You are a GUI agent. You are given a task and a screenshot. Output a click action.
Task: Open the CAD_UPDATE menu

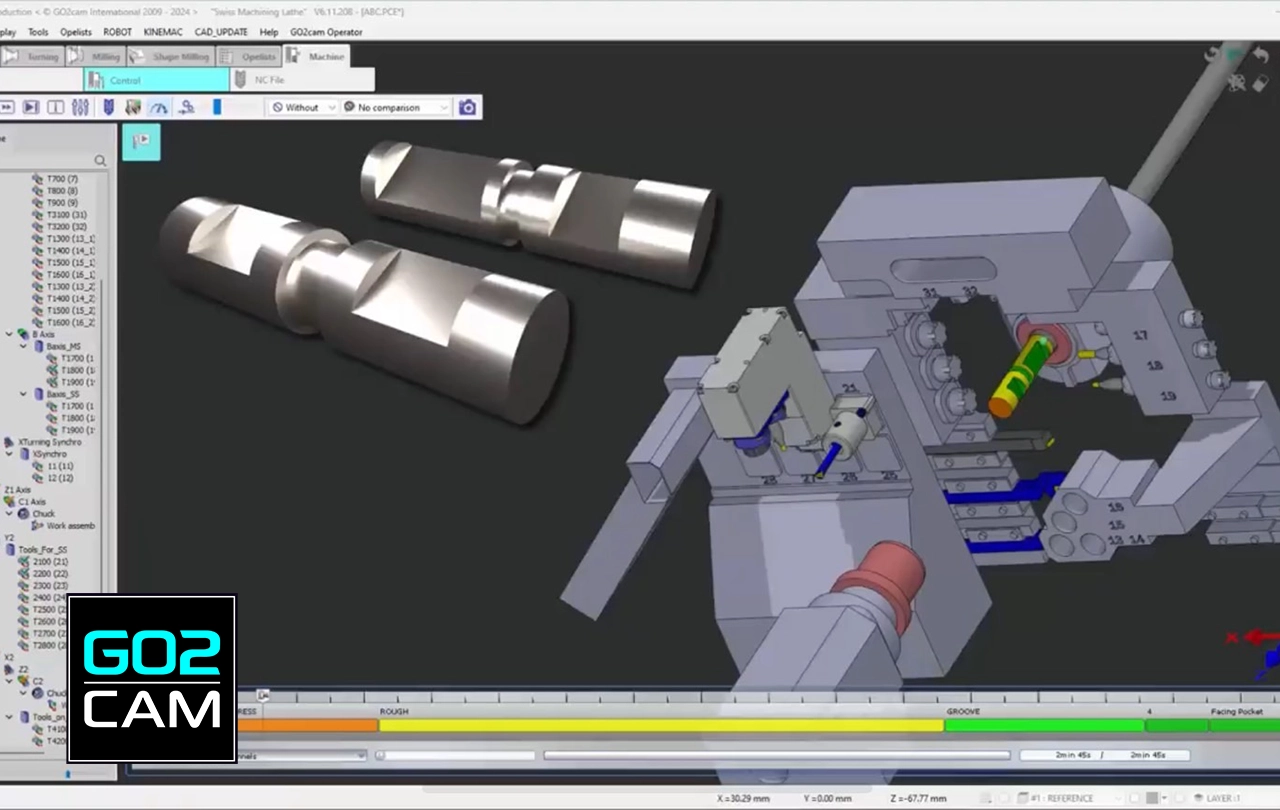[x=221, y=32]
